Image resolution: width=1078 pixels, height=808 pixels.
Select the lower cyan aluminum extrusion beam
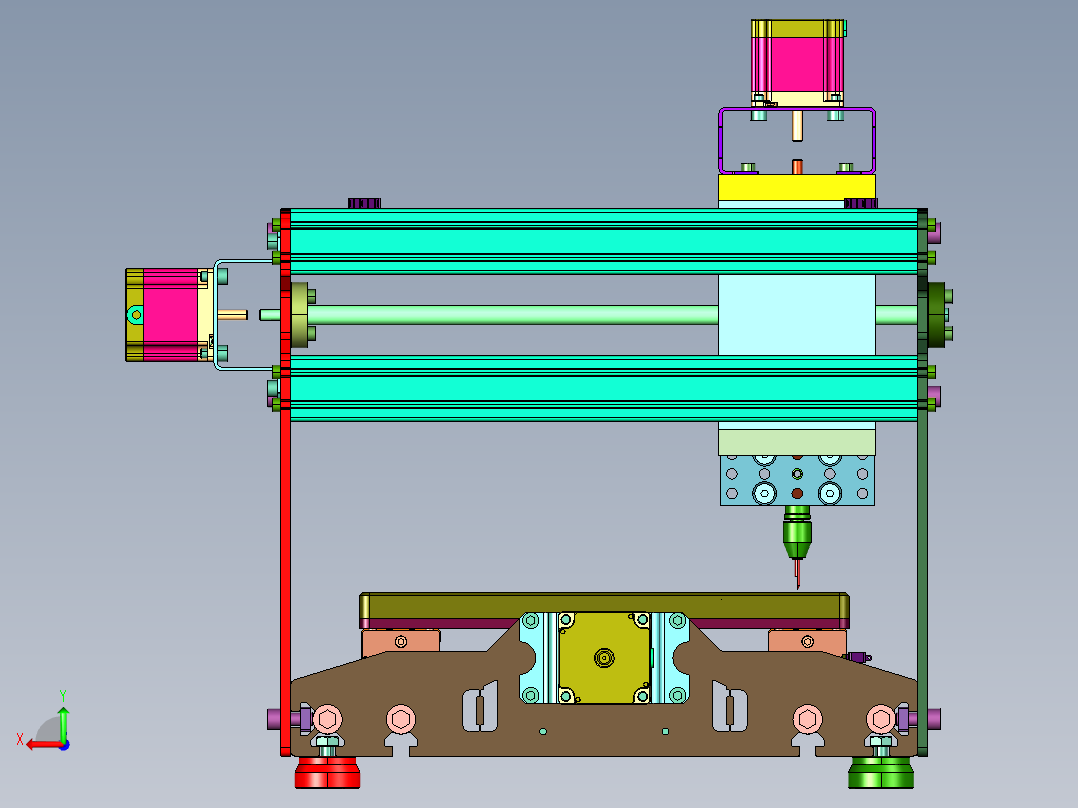tap(604, 389)
